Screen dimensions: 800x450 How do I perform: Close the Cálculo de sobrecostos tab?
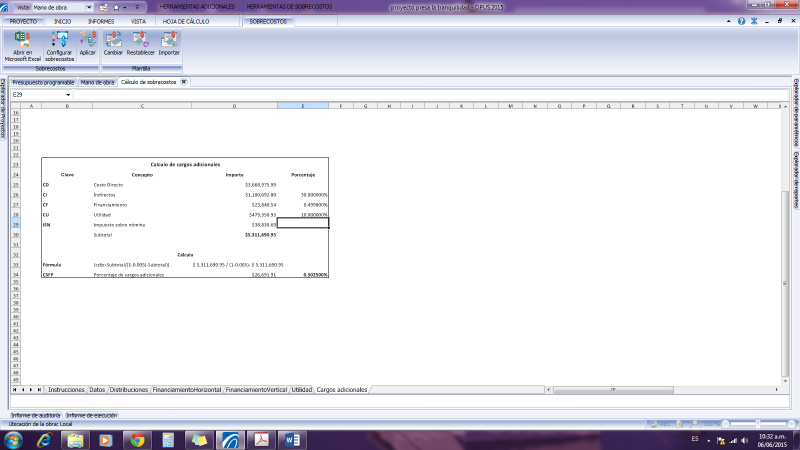184,81
